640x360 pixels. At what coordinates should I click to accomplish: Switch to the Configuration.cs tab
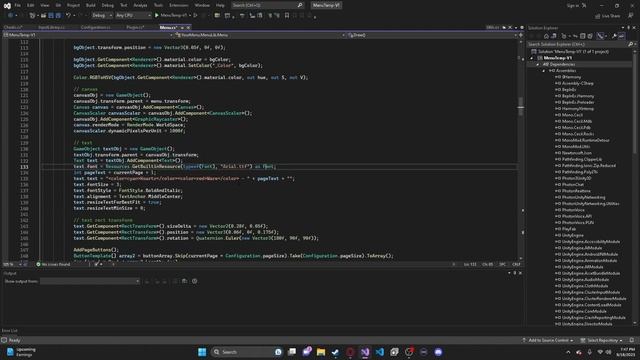coord(95,27)
